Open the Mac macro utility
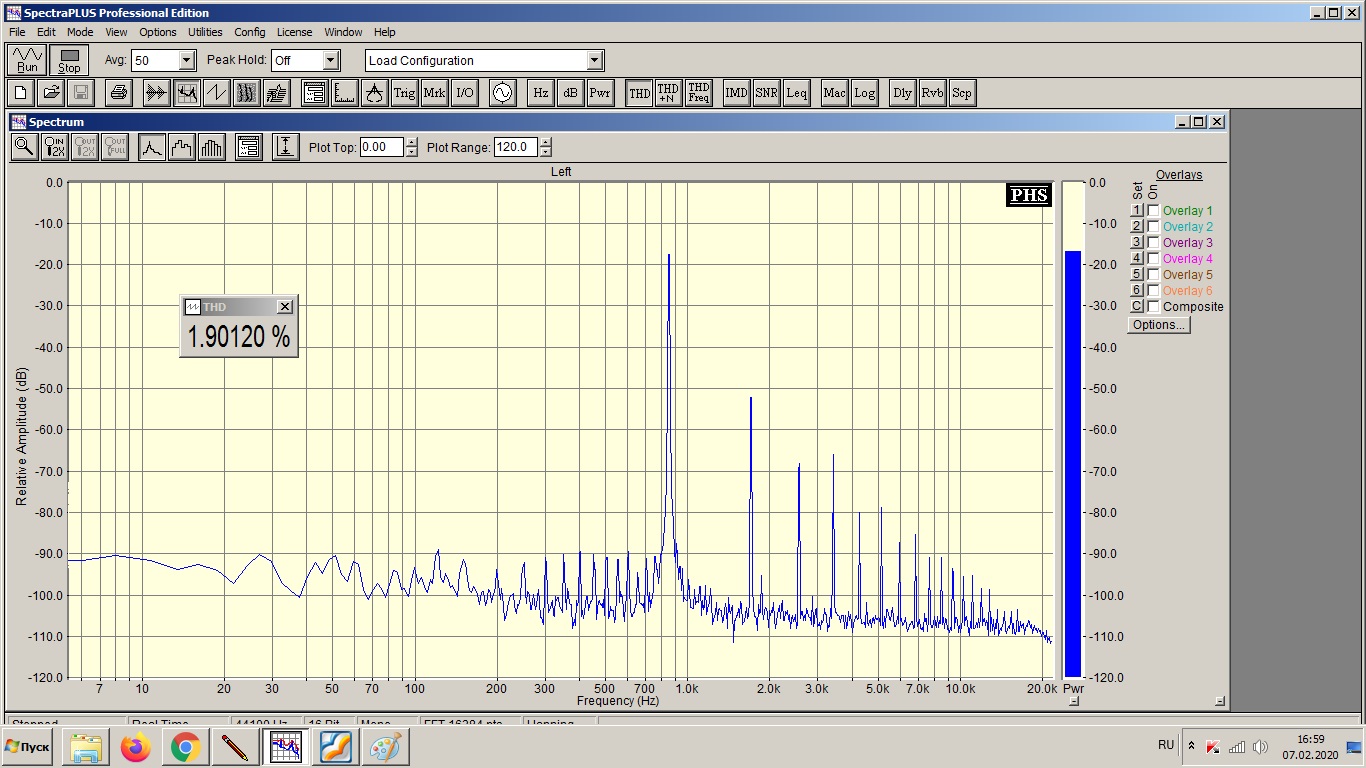Screen dimensions: 1366x768 click(x=835, y=93)
